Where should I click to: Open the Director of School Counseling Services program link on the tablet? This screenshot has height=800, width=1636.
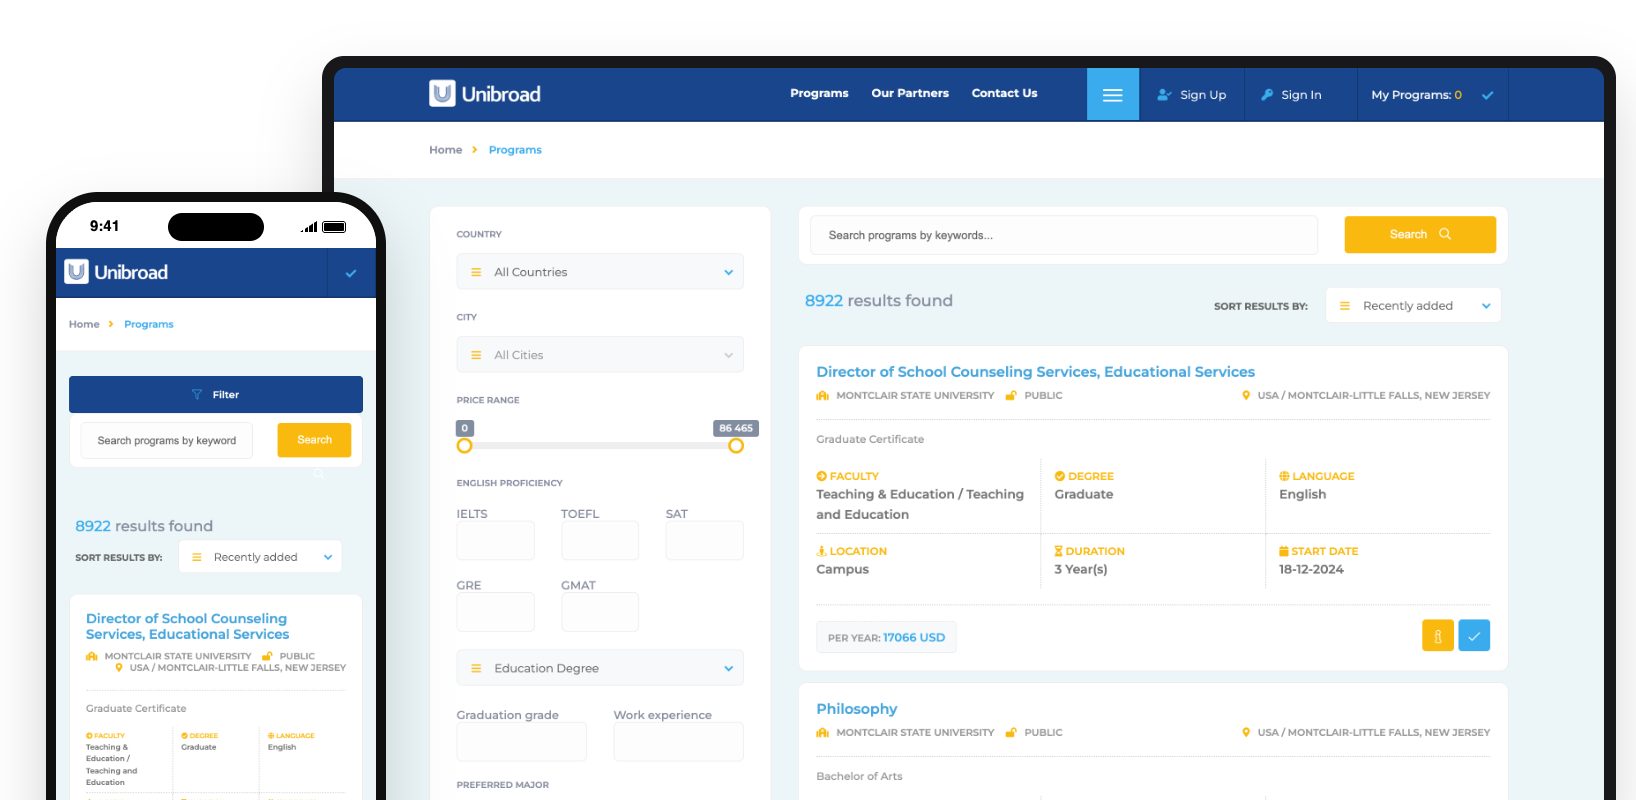tap(1035, 372)
